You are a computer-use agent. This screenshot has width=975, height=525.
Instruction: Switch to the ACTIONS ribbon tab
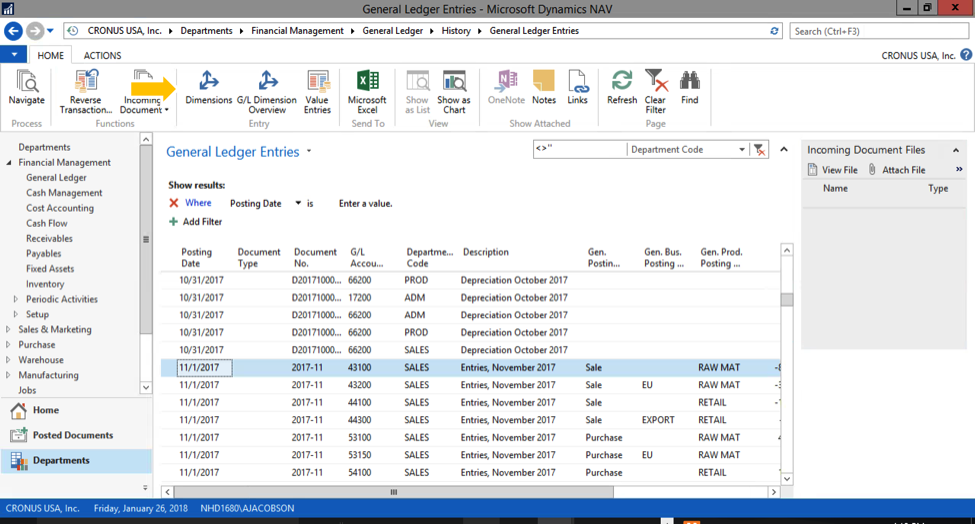pos(103,55)
